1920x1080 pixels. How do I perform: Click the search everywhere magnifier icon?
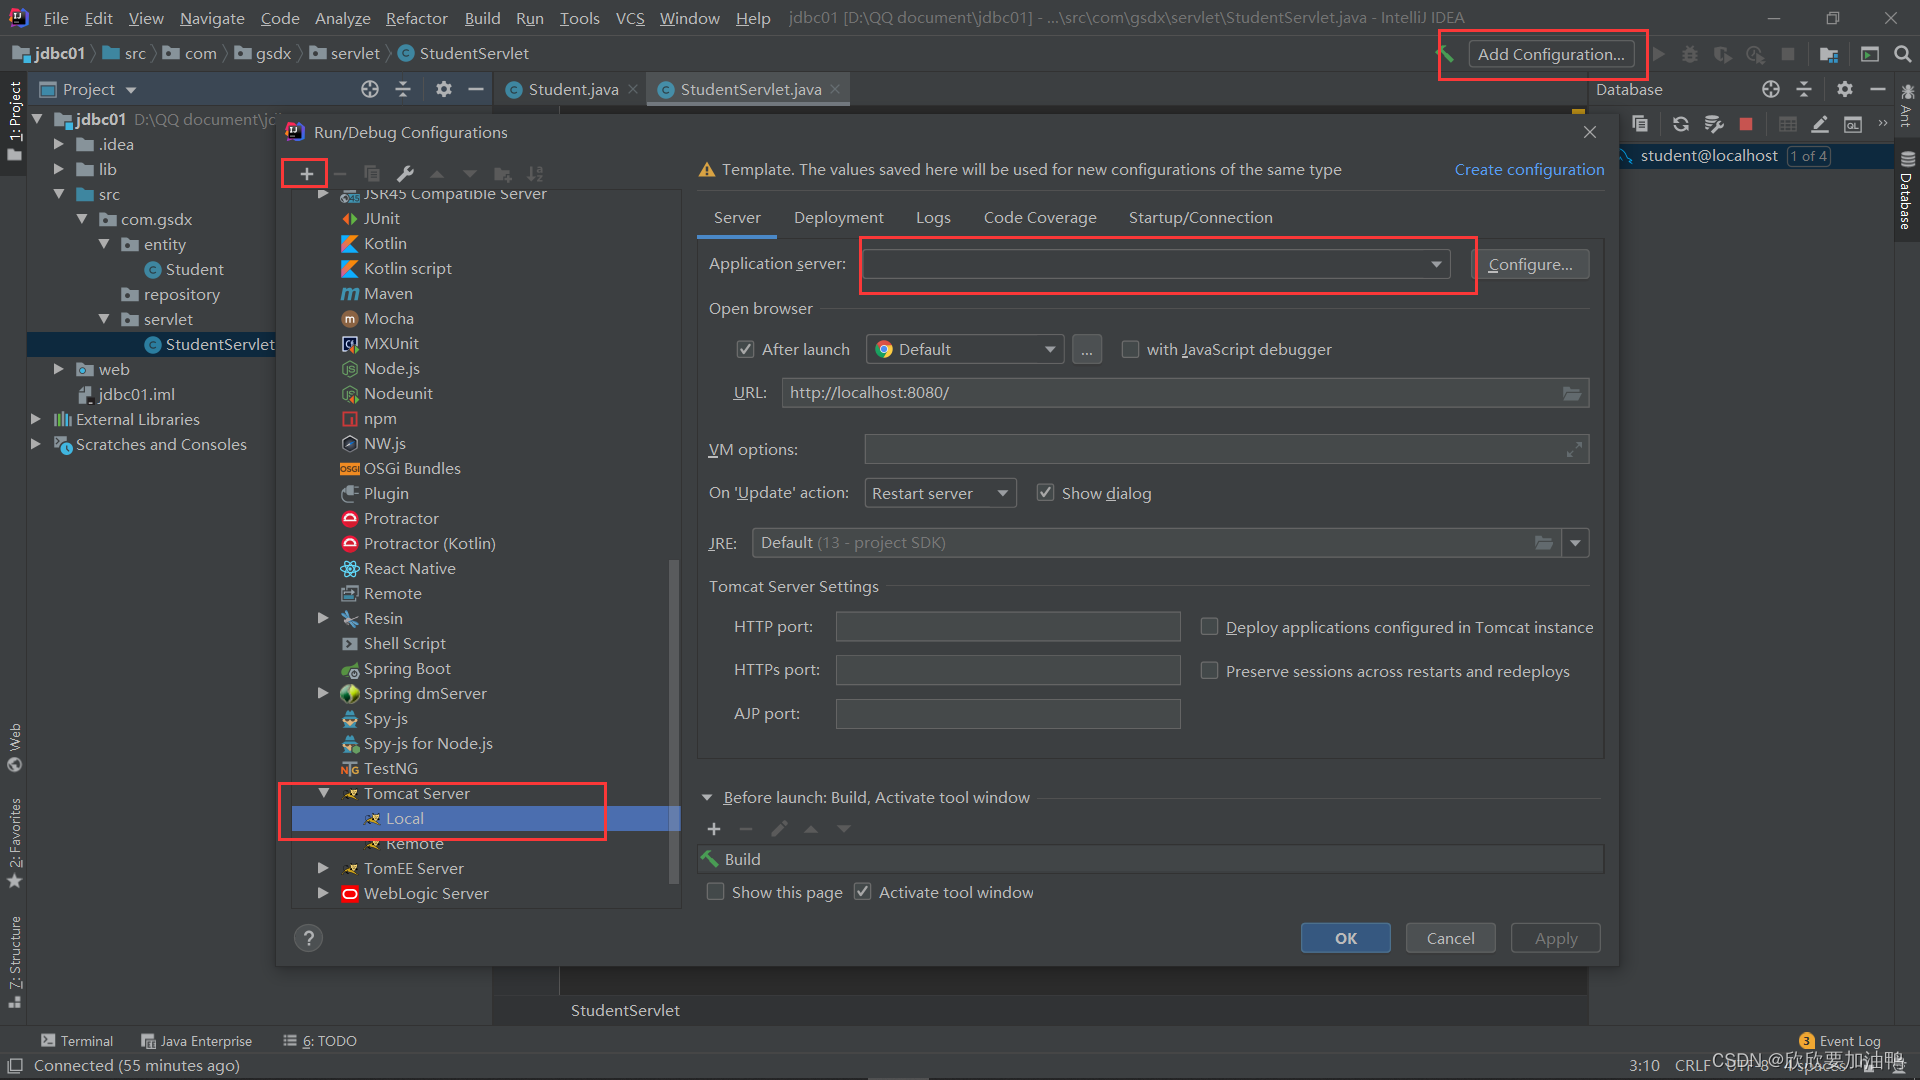click(x=1902, y=54)
